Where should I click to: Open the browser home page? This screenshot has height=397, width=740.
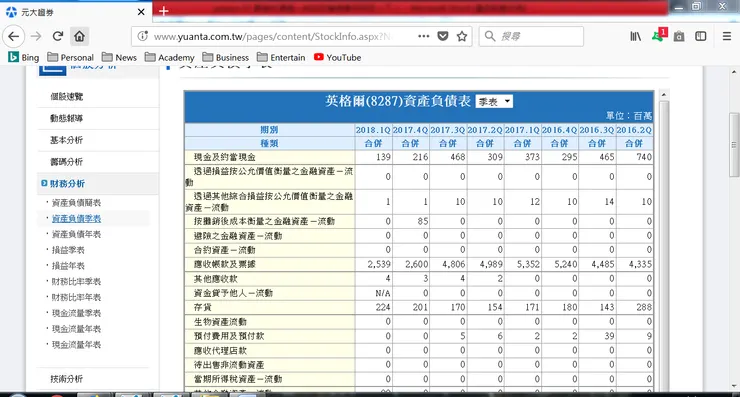[x=79, y=36]
